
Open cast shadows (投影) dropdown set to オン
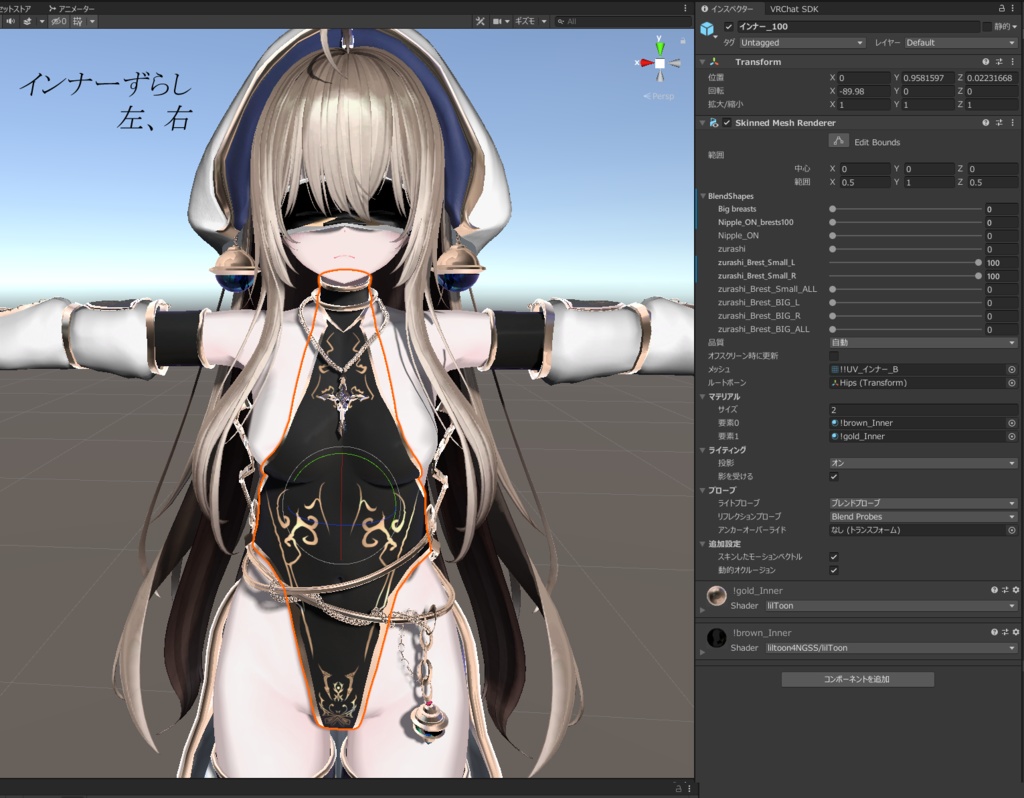click(x=923, y=462)
